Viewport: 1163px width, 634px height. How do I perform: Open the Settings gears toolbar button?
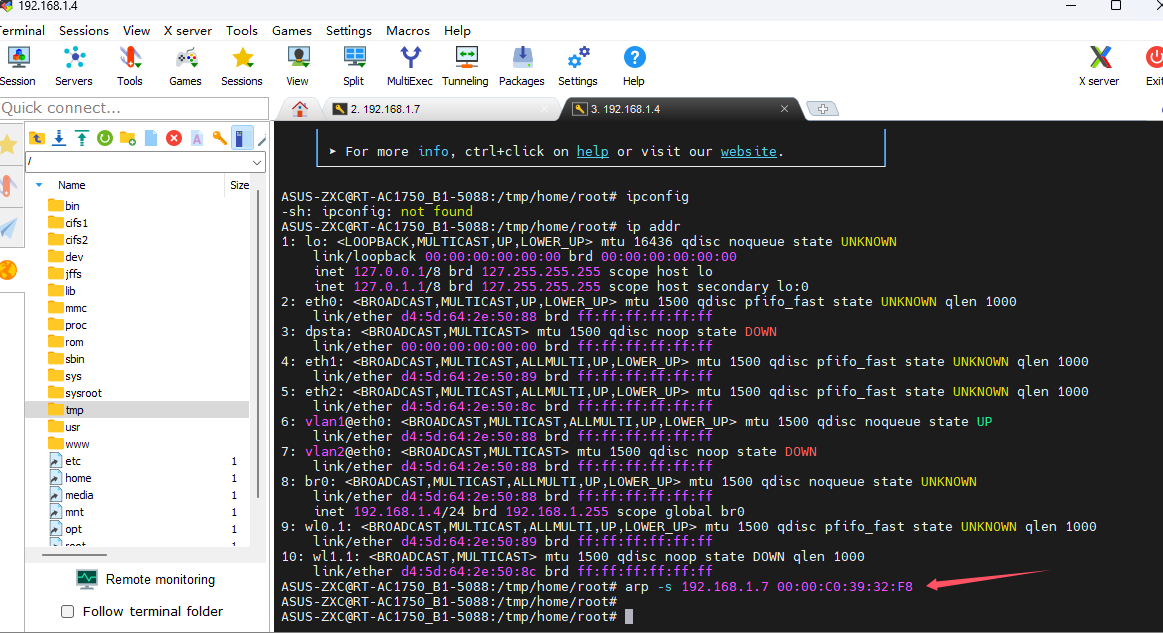[578, 66]
